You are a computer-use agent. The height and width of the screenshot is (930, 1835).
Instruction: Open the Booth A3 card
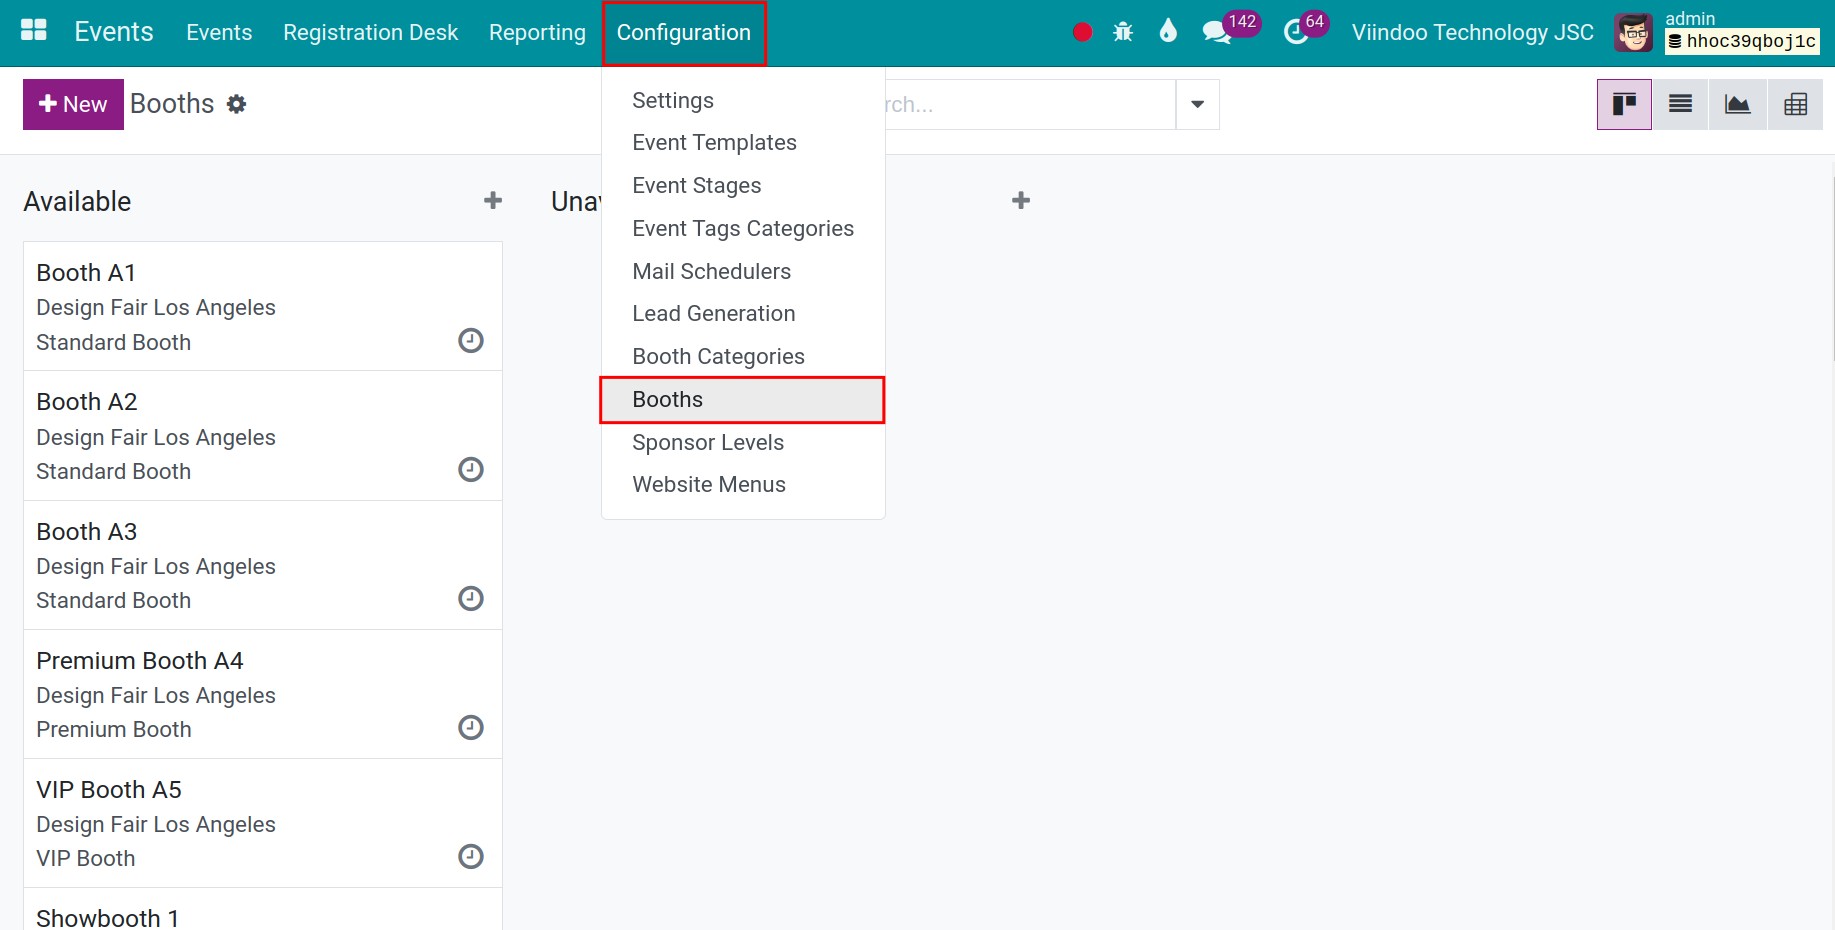click(263, 565)
